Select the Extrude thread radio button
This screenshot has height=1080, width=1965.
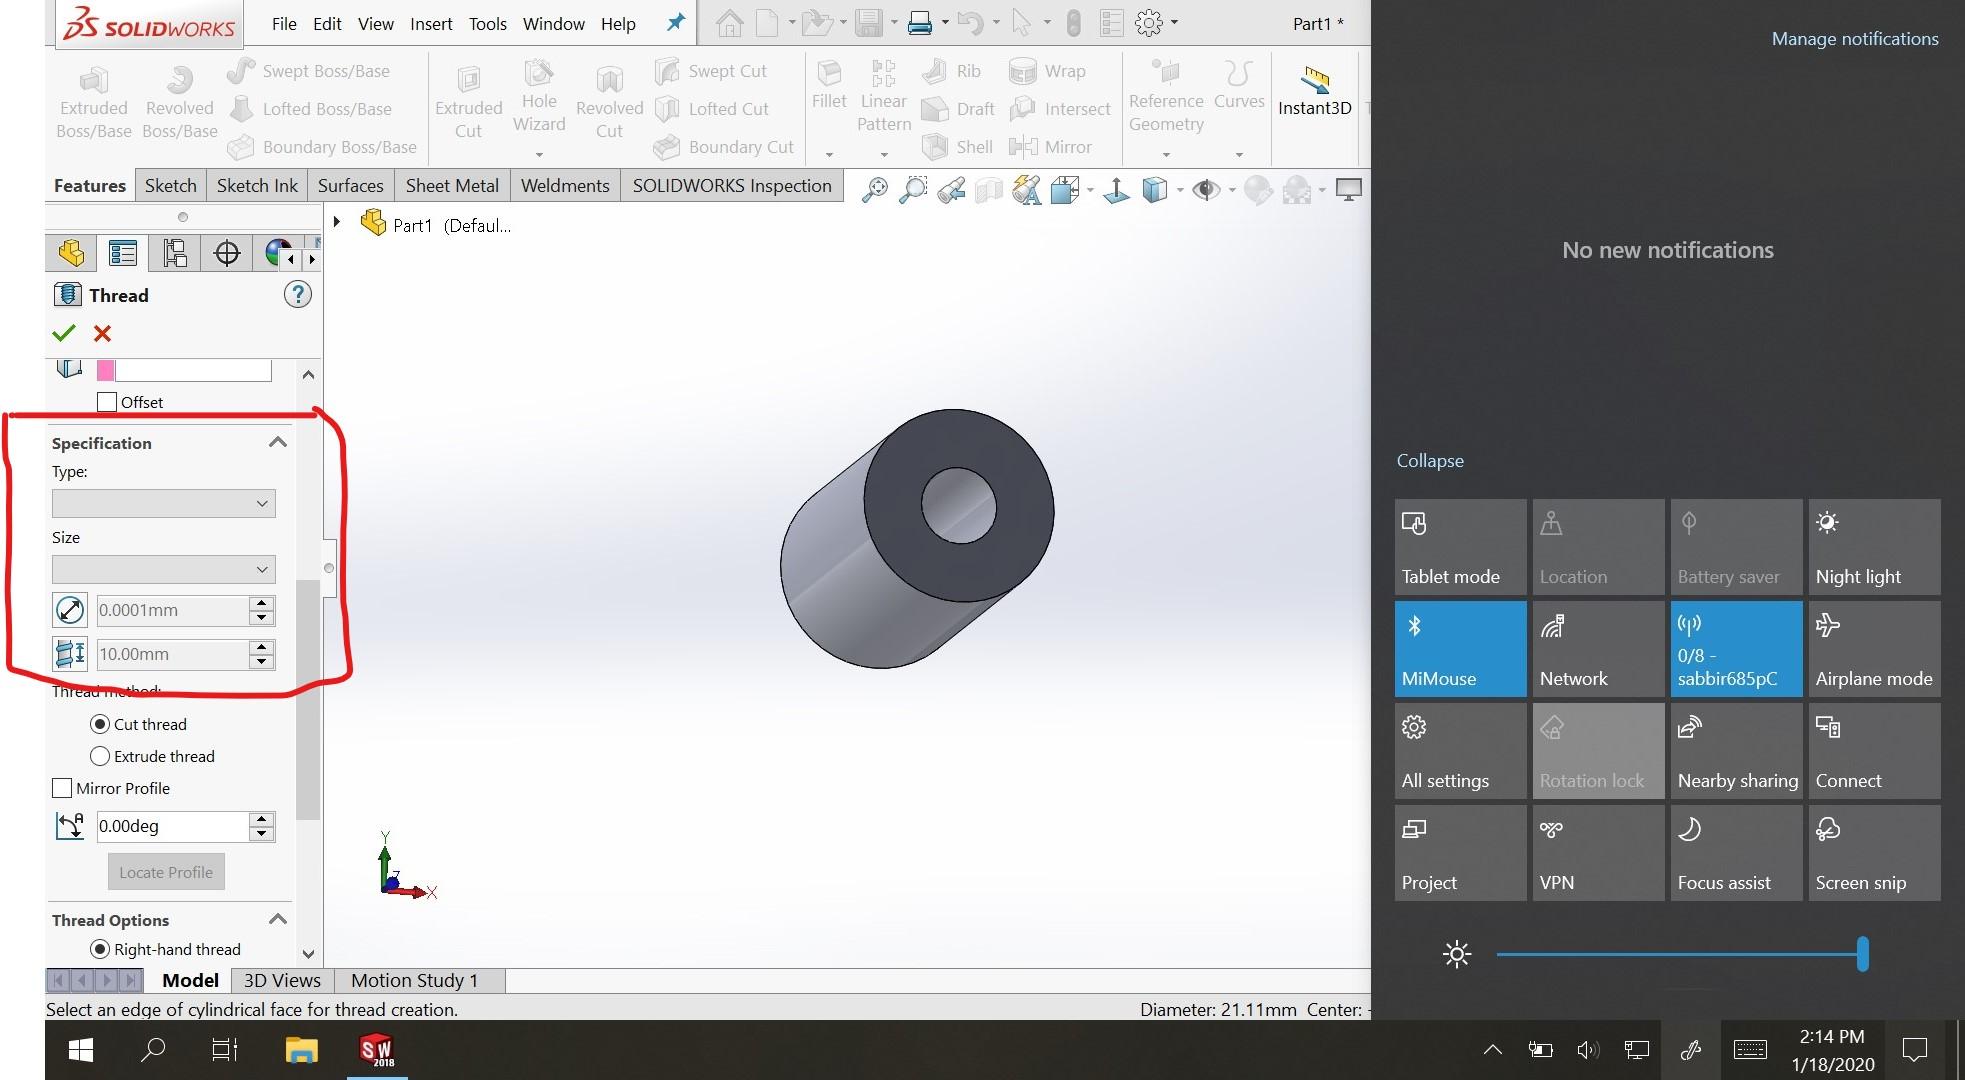(x=100, y=756)
